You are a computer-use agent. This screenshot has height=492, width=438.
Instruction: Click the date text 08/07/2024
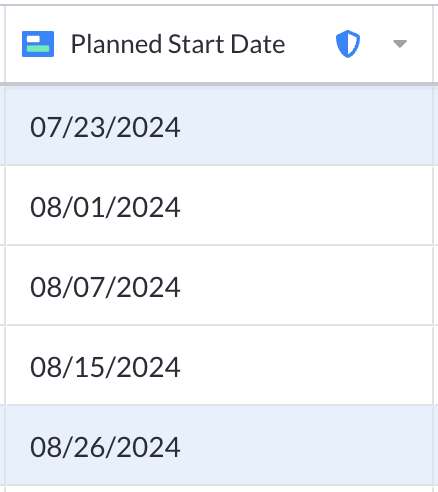pos(105,287)
